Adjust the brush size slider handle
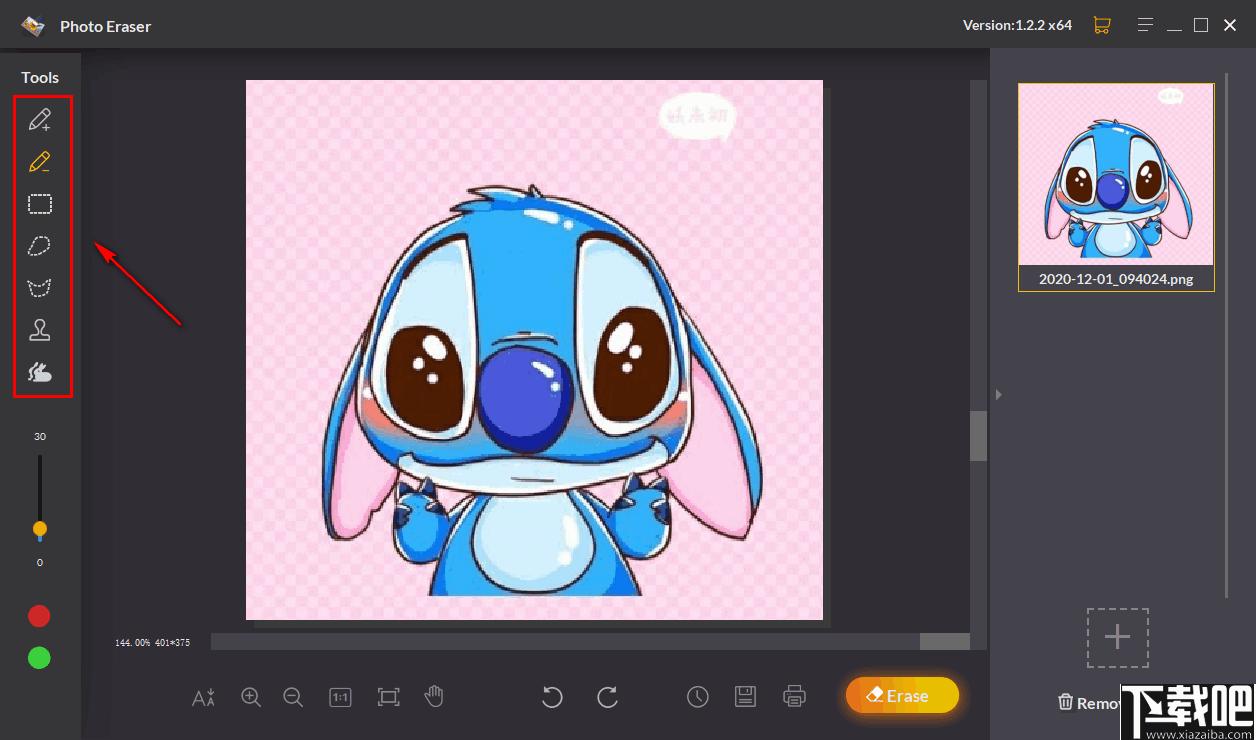Image resolution: width=1256 pixels, height=740 pixels. pyautogui.click(x=40, y=528)
